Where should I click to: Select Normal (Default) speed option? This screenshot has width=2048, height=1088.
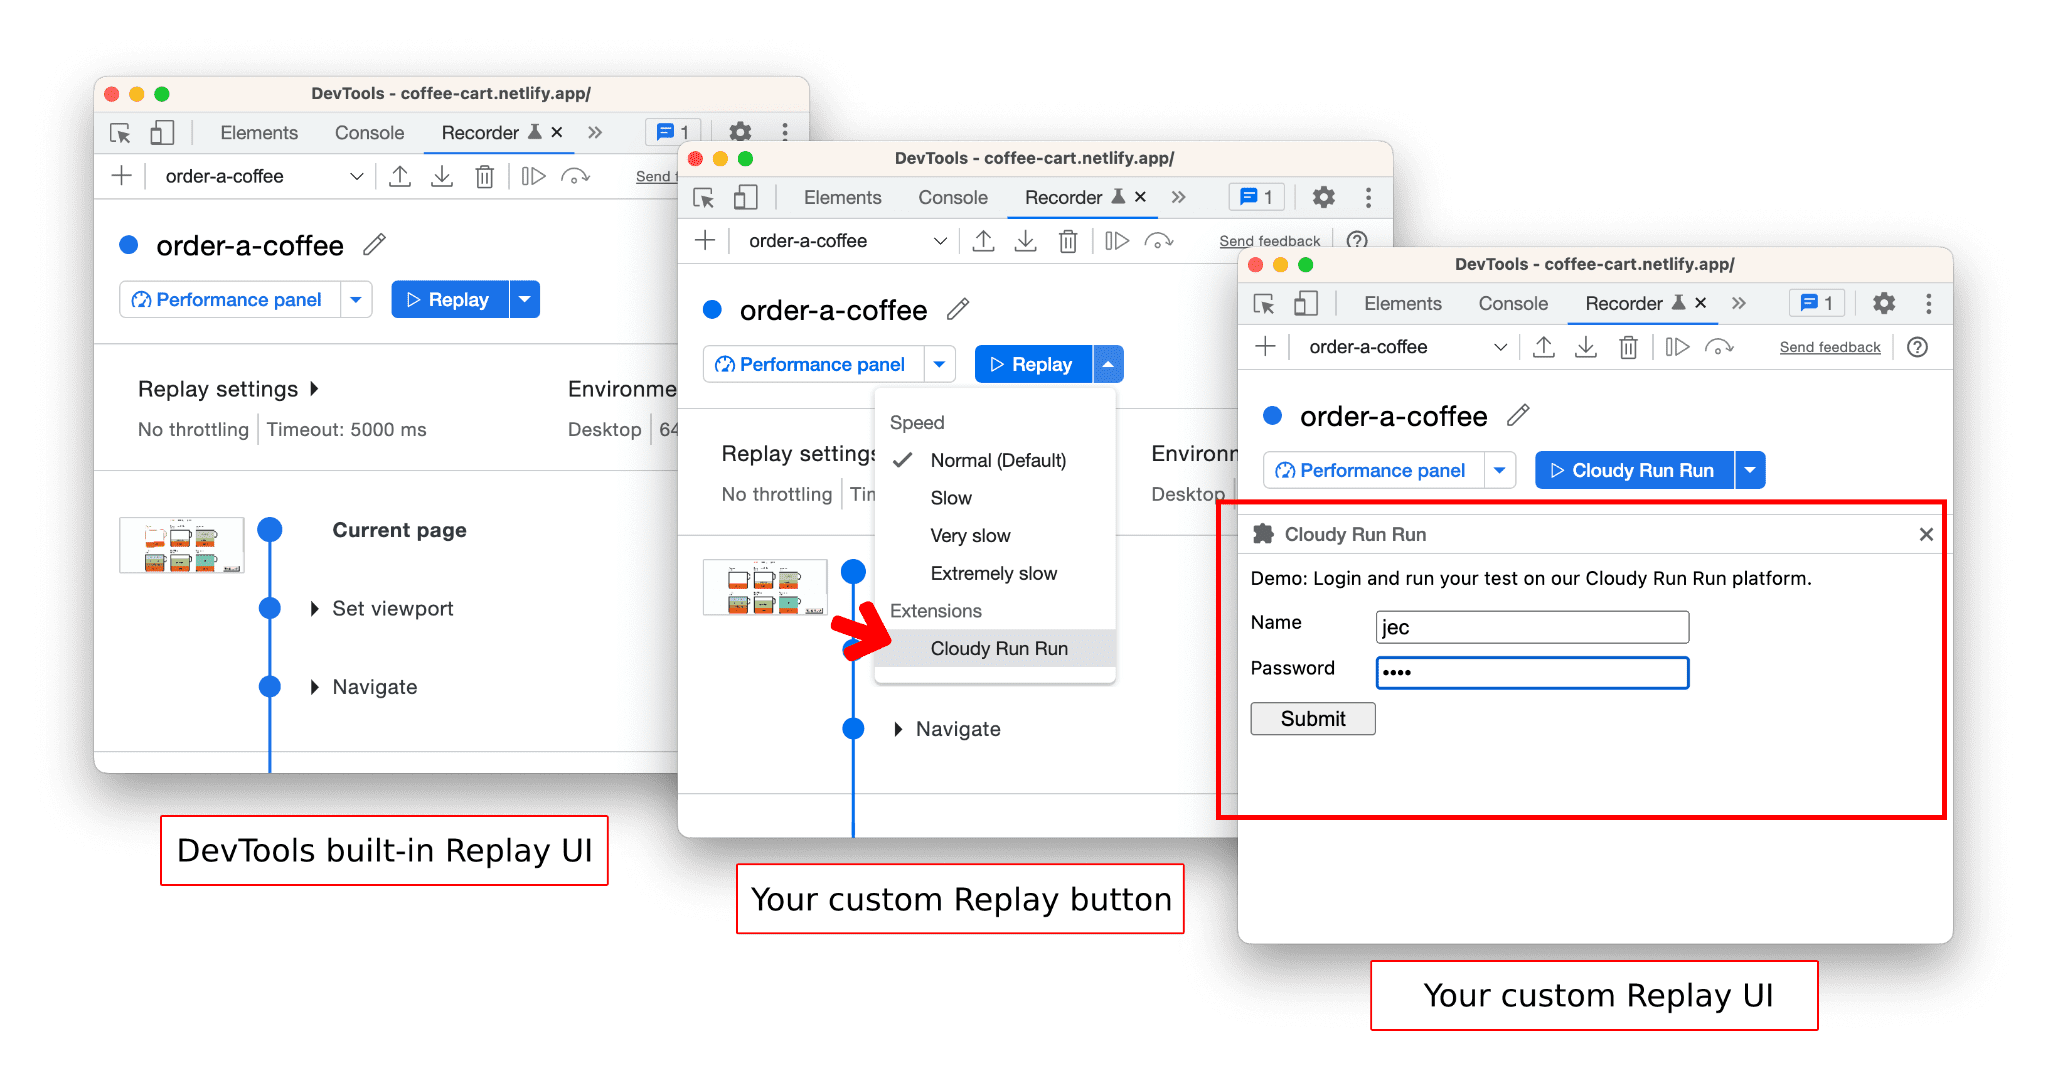click(x=996, y=459)
